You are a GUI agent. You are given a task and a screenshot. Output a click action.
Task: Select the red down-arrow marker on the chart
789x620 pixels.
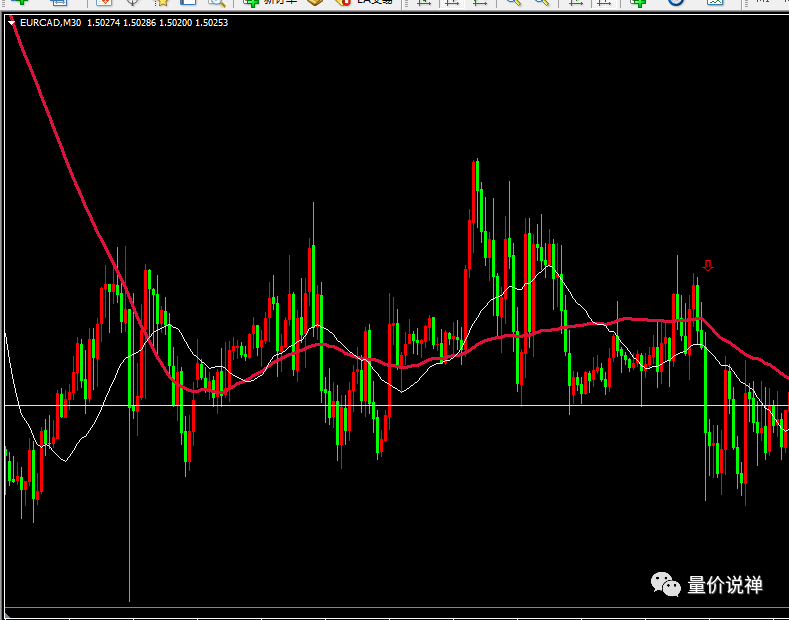[x=708, y=266]
